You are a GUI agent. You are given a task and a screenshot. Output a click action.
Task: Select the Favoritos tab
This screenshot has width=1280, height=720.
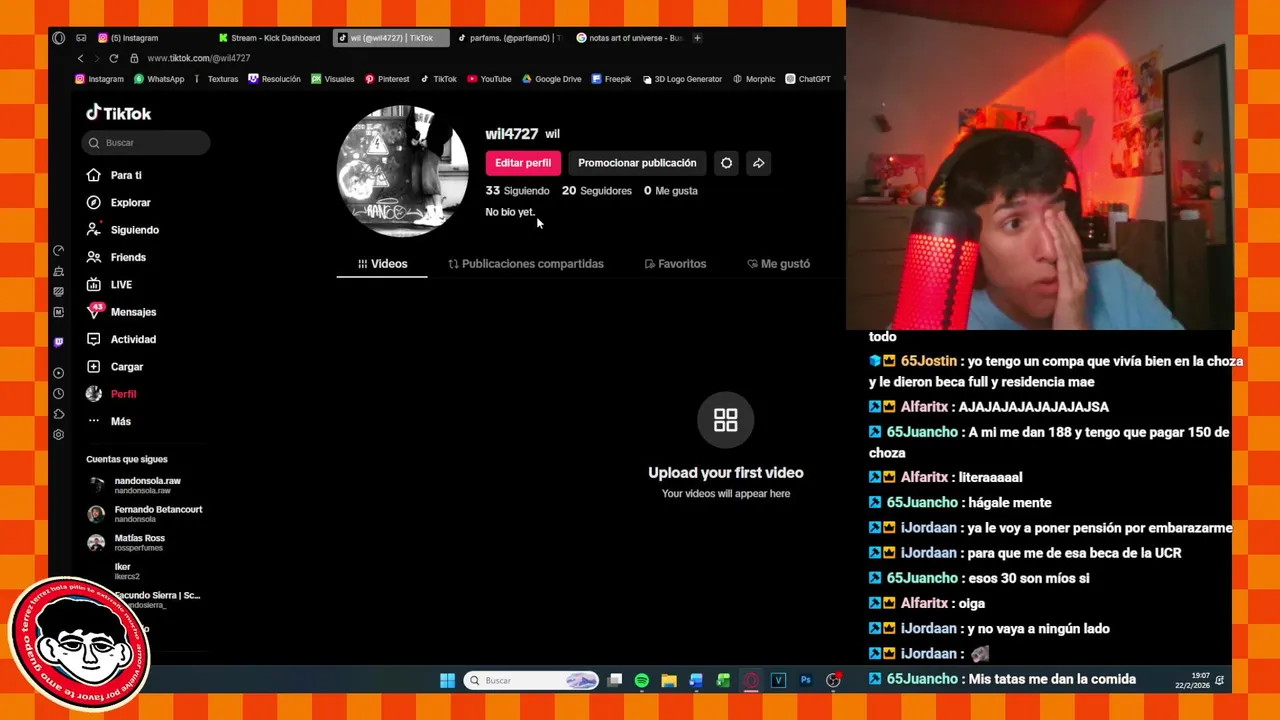point(675,264)
